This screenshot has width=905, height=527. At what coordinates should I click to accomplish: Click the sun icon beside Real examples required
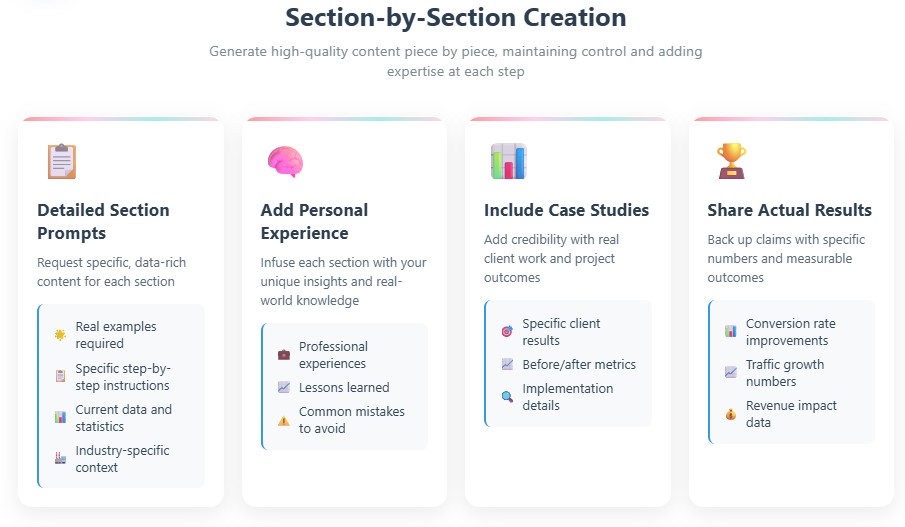60,335
